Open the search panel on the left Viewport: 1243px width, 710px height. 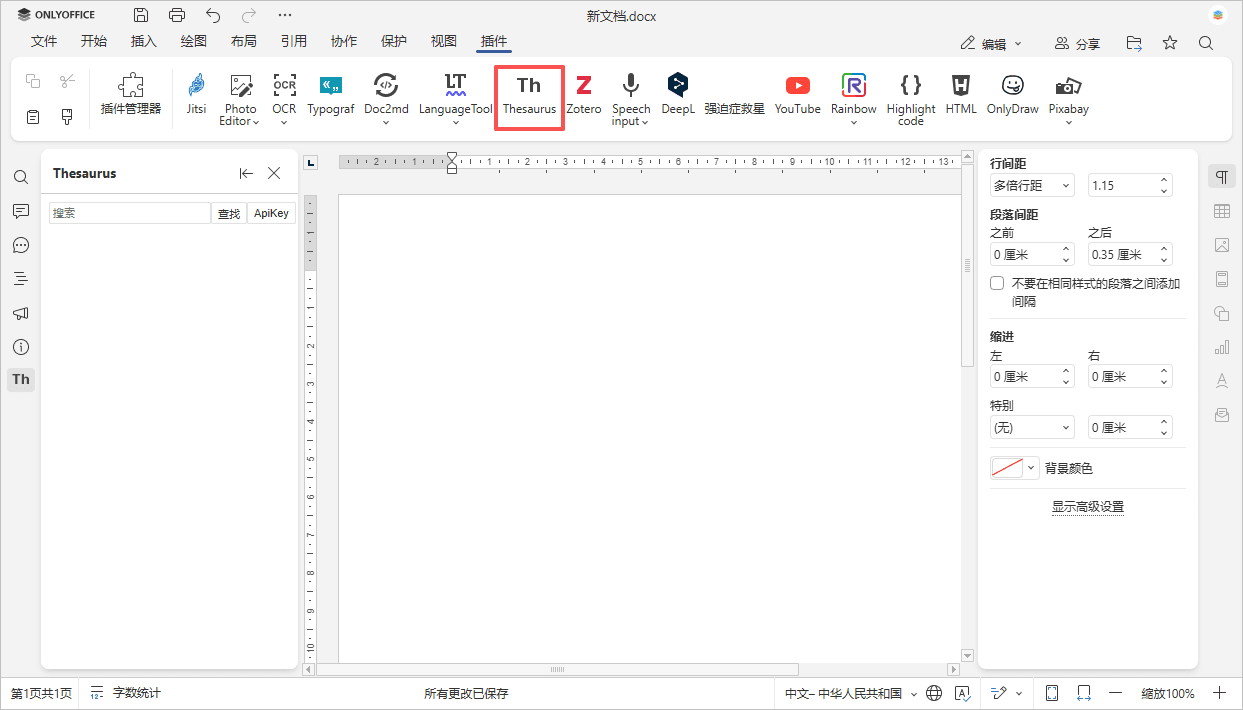click(x=21, y=177)
